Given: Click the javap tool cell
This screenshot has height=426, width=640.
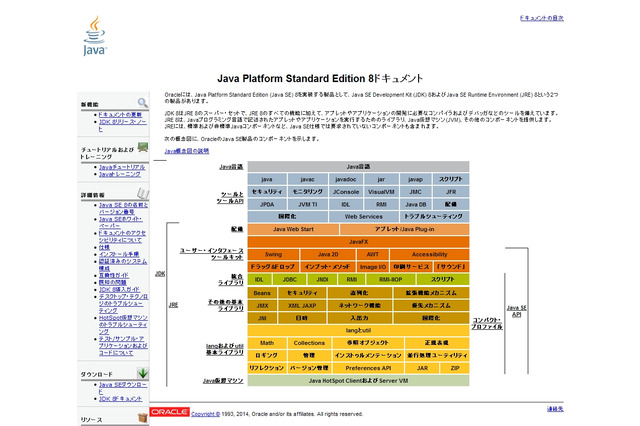Looking at the screenshot, I should [415, 179].
